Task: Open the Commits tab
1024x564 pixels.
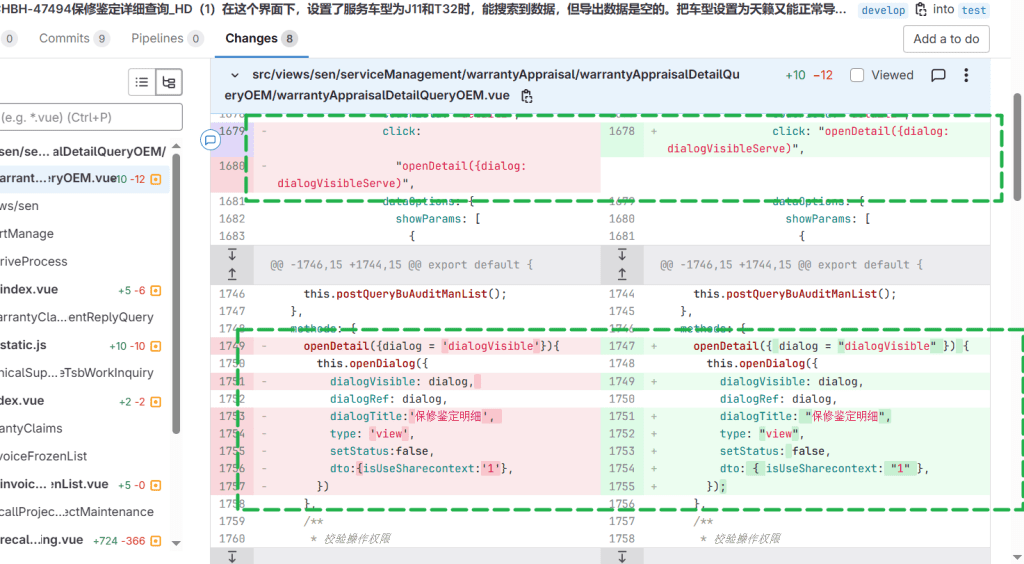Action: click(x=73, y=38)
